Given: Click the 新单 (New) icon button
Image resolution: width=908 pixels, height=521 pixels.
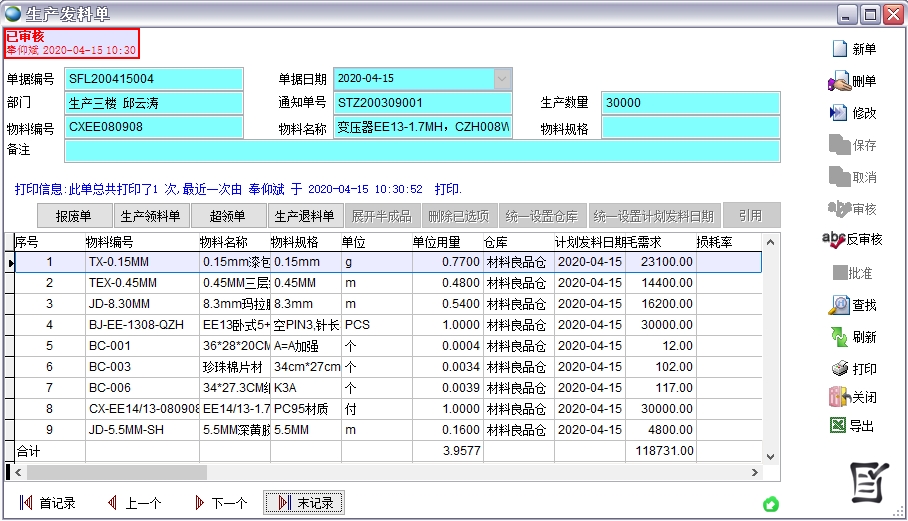Looking at the screenshot, I should pyautogui.click(x=851, y=49).
